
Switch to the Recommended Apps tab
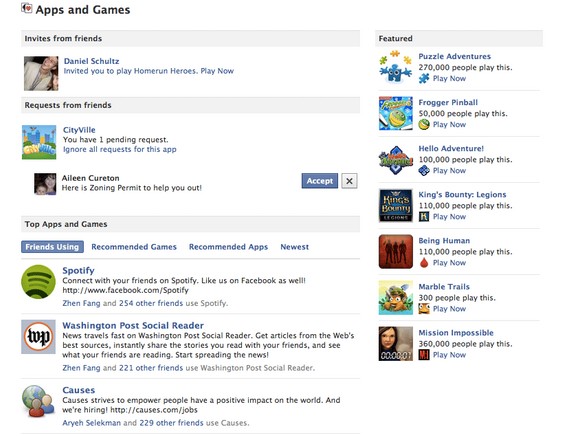(x=228, y=247)
